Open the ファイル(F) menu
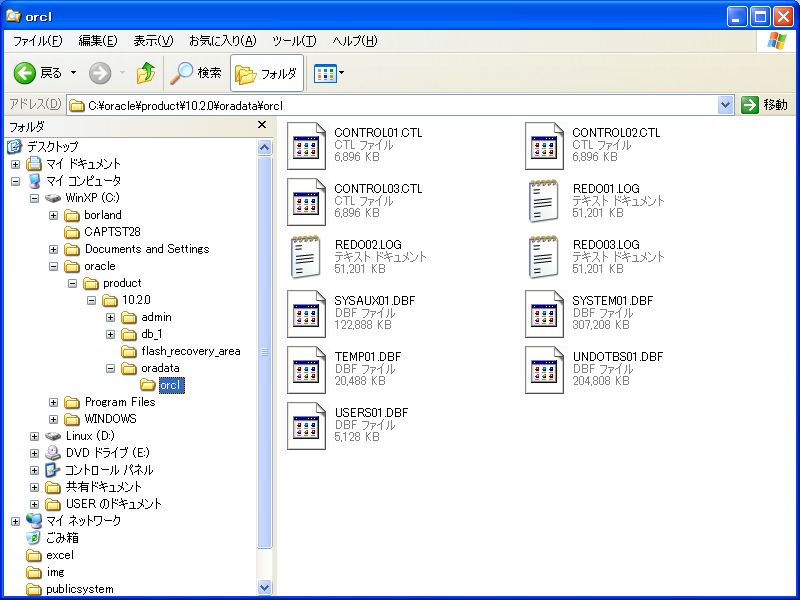This screenshot has height=600, width=800. [x=37, y=41]
